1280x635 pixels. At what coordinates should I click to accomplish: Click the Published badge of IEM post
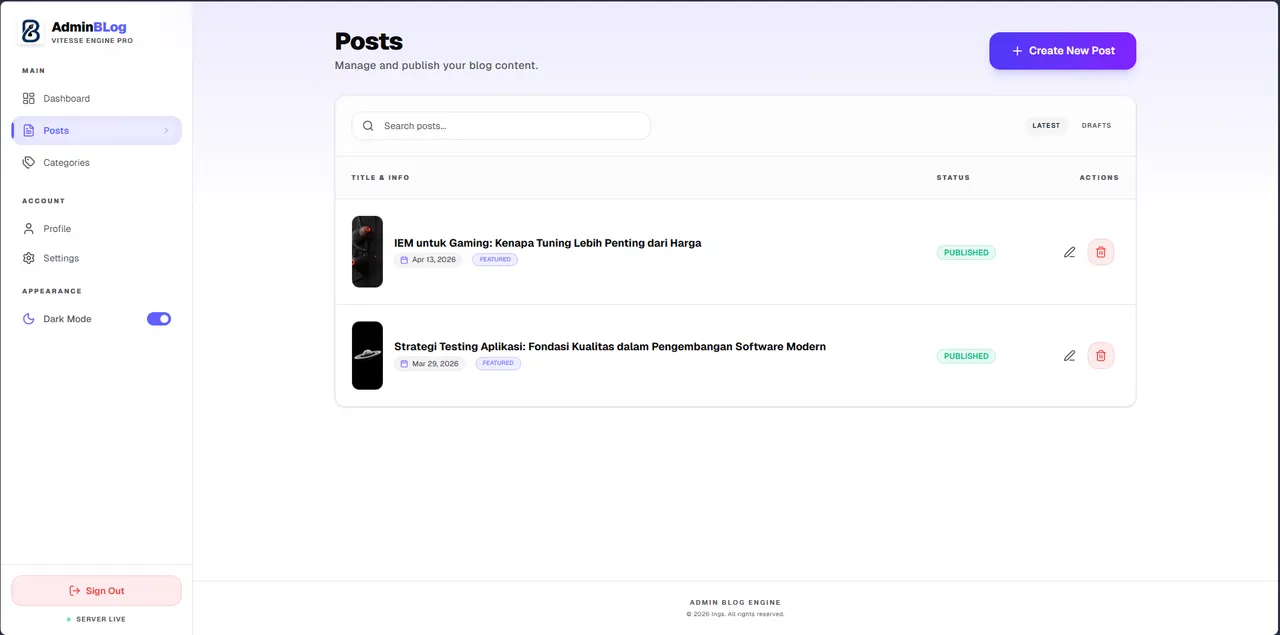966,253
